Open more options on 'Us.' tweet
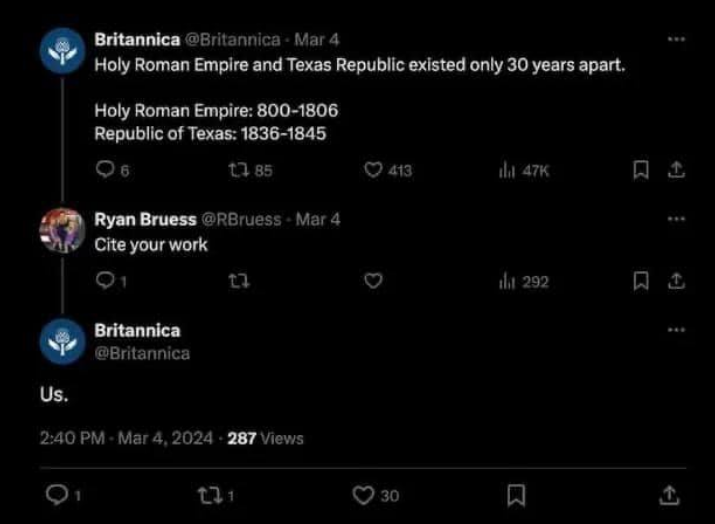715x524 pixels. [x=677, y=329]
